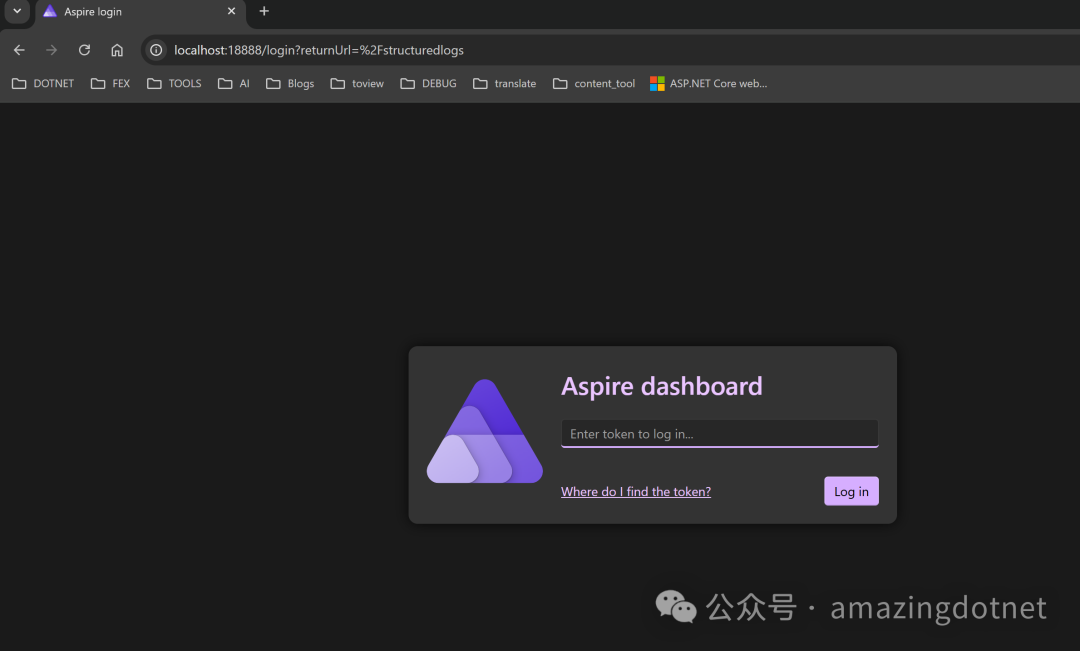Go to browser home page icon
The height and width of the screenshot is (651, 1080).
(117, 50)
